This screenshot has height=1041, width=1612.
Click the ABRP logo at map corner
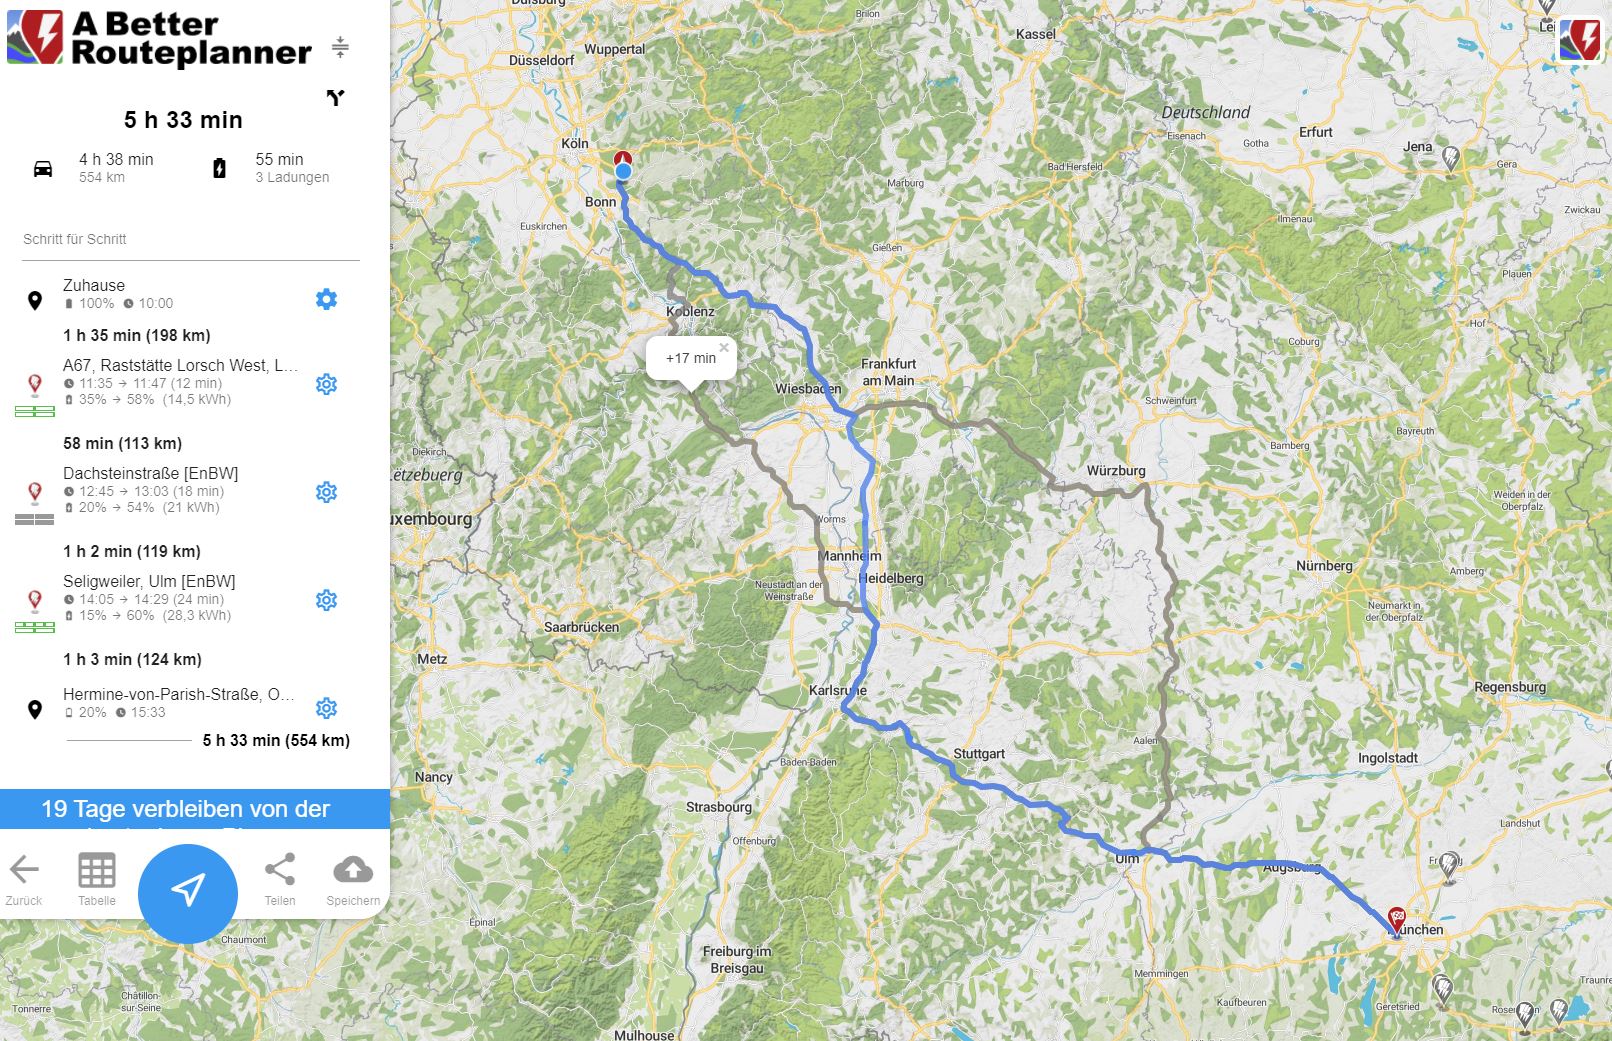[1580, 41]
